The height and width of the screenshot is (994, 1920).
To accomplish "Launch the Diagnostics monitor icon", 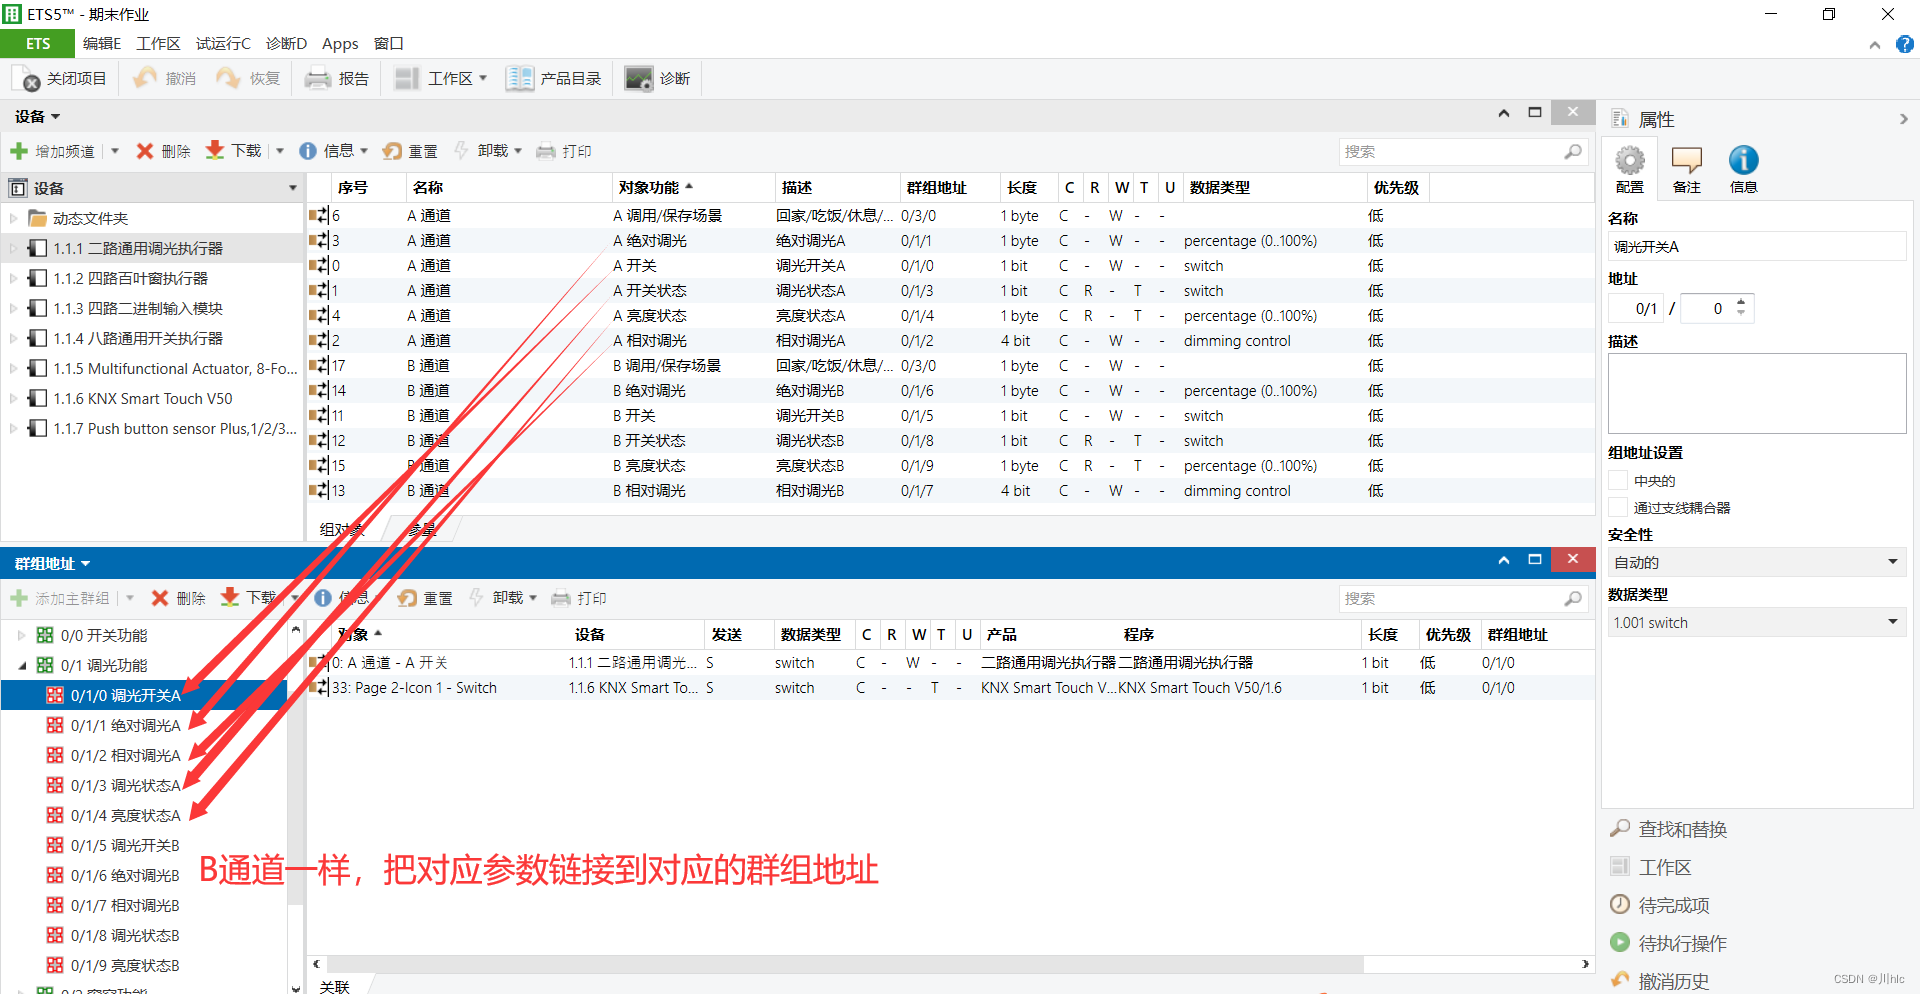I will [x=638, y=79].
